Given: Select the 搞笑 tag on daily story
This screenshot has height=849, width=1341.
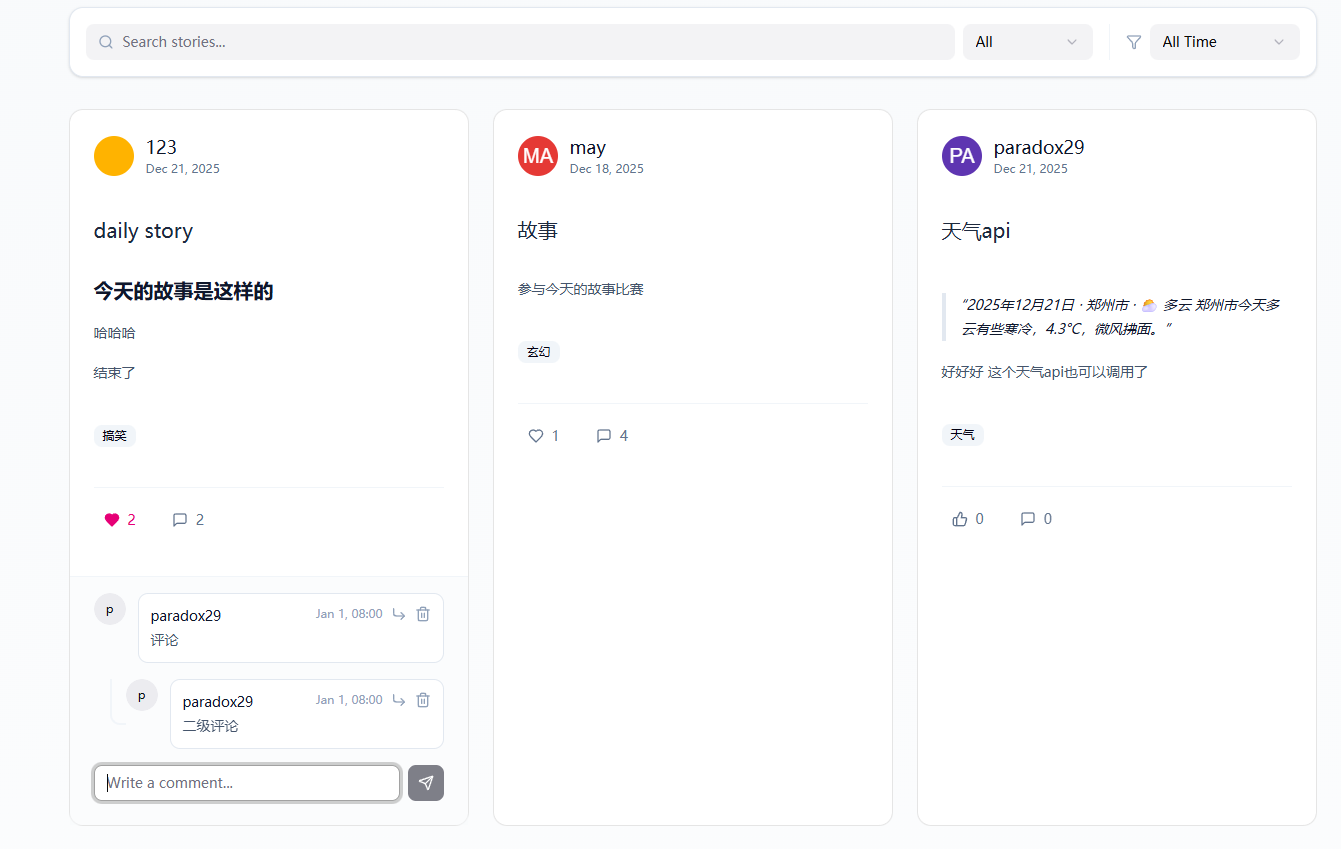Looking at the screenshot, I should (x=115, y=436).
